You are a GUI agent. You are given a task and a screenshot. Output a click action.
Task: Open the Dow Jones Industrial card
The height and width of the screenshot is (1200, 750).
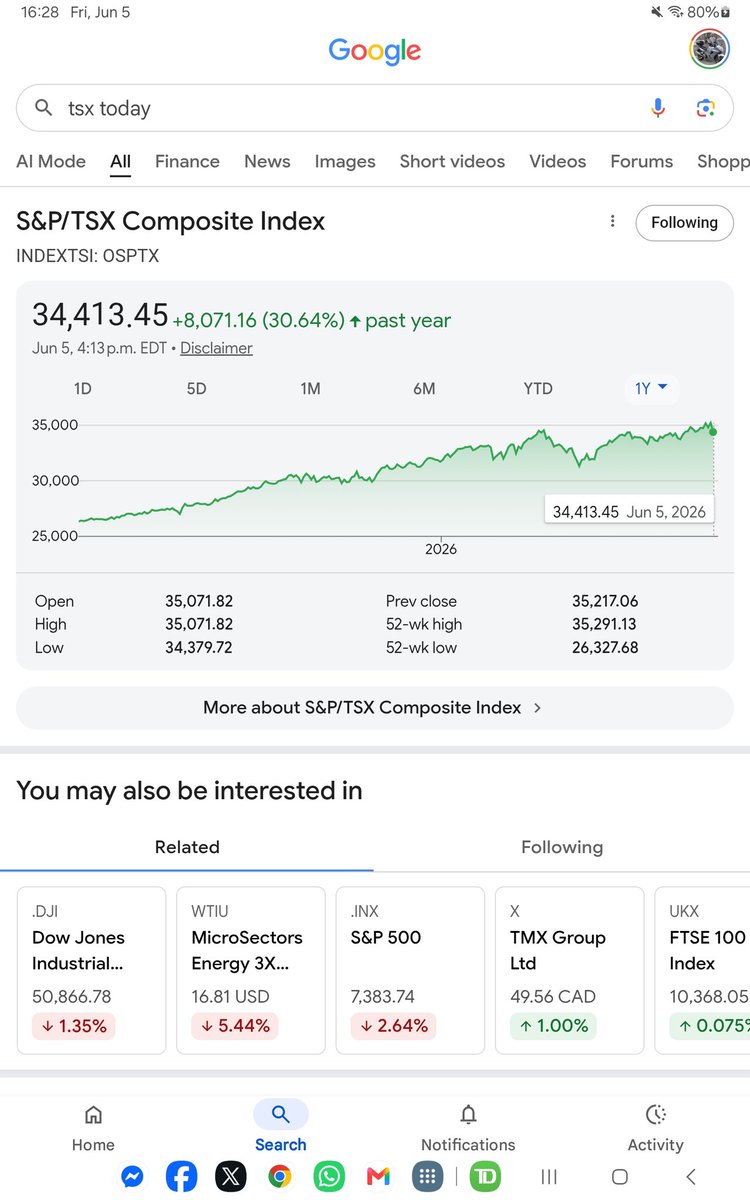tap(91, 970)
